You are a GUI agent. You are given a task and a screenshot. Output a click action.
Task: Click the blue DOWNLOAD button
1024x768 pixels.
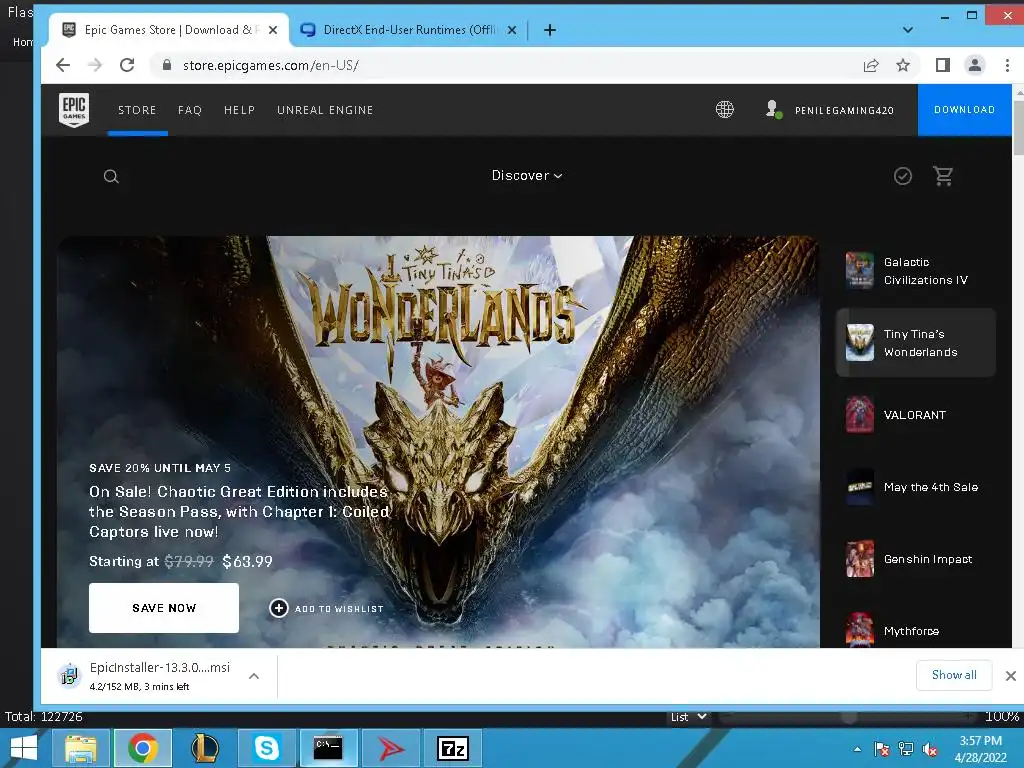pos(965,110)
